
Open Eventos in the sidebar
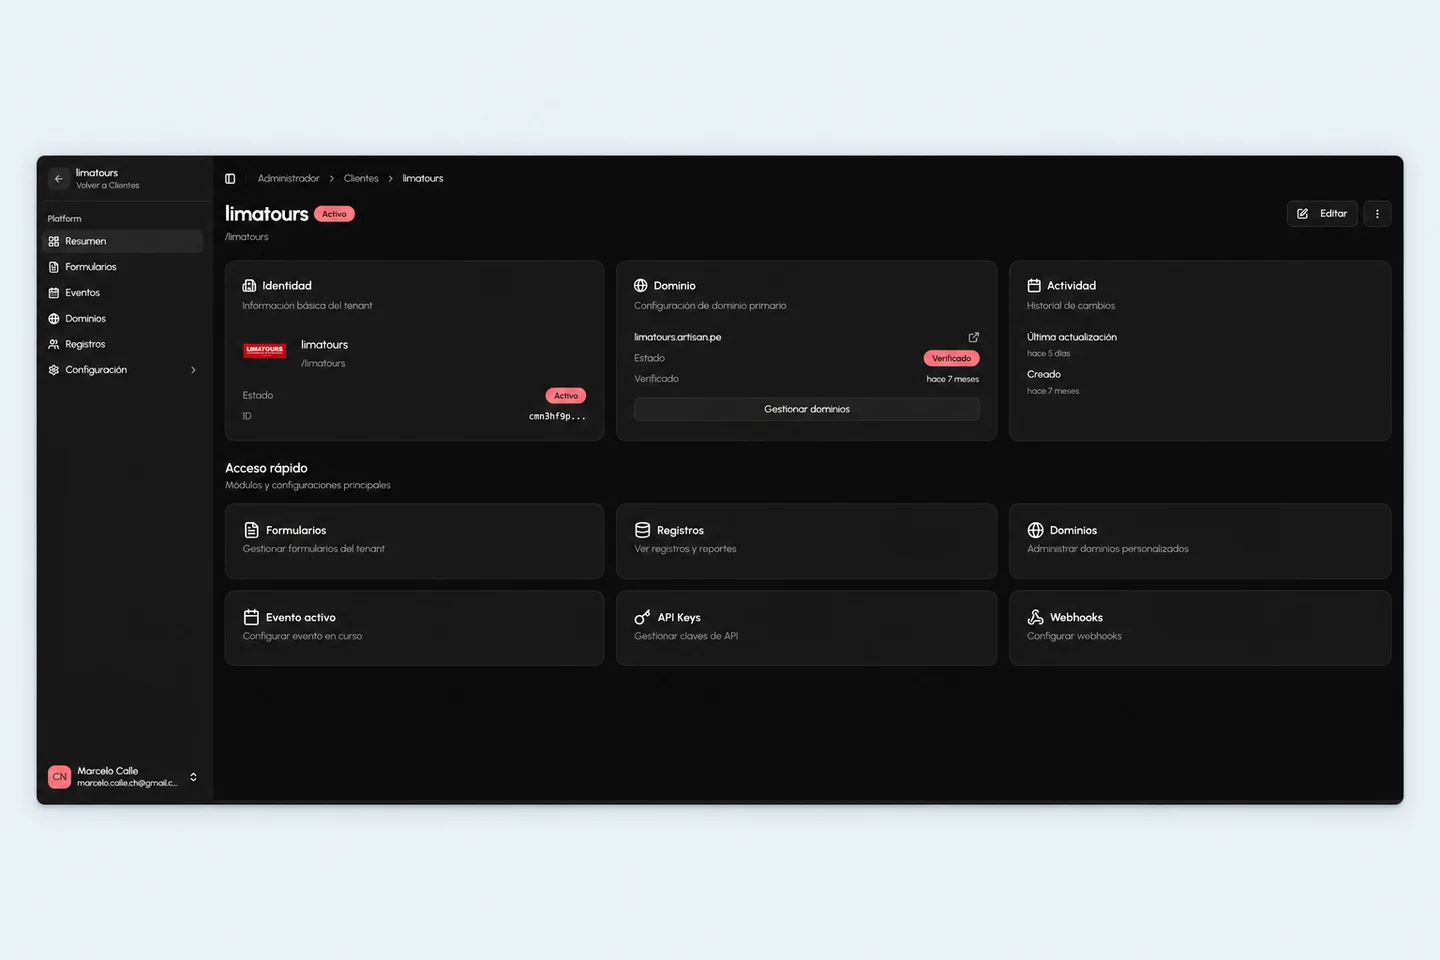(125, 293)
